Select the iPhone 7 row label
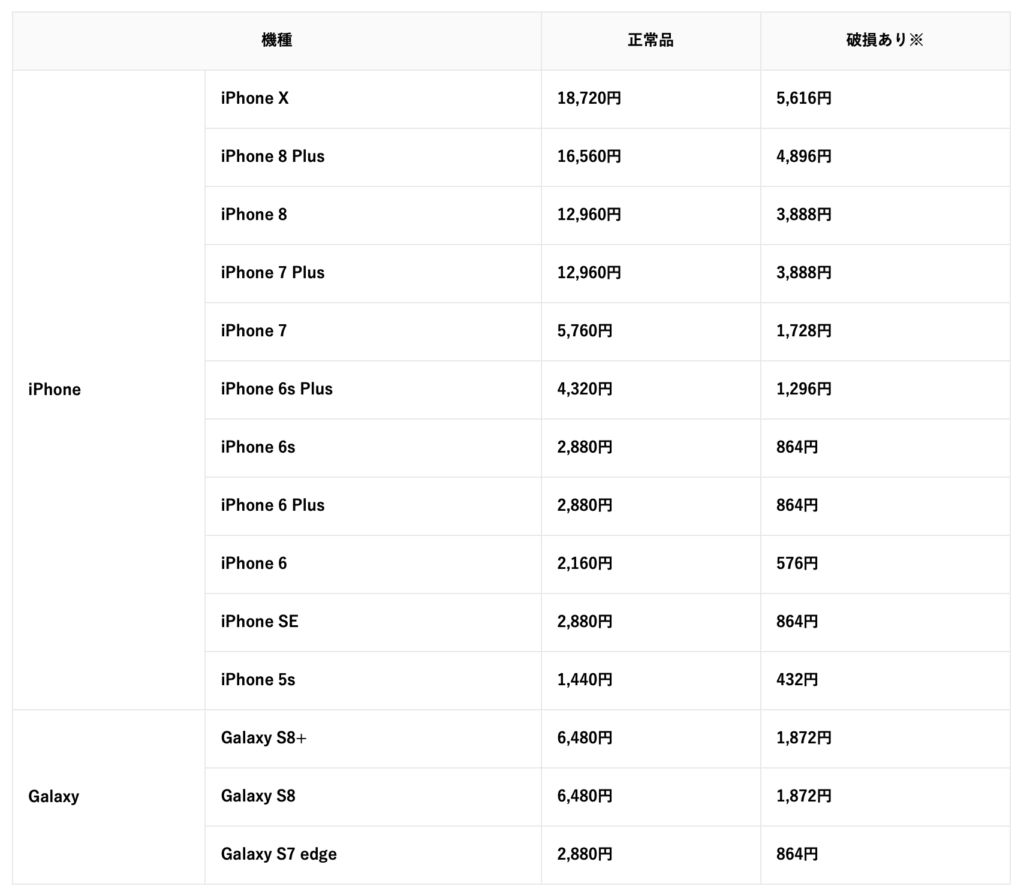 (x=373, y=332)
